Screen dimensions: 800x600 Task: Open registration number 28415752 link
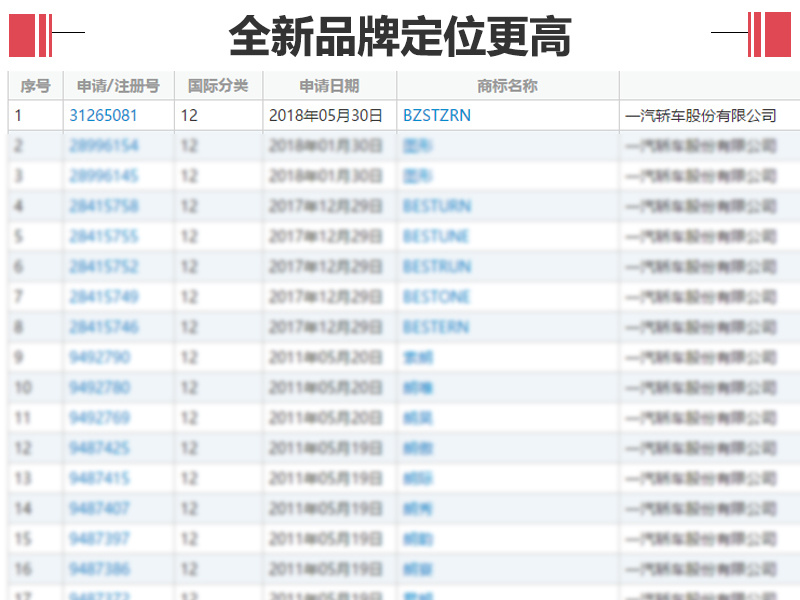pyautogui.click(x=104, y=266)
